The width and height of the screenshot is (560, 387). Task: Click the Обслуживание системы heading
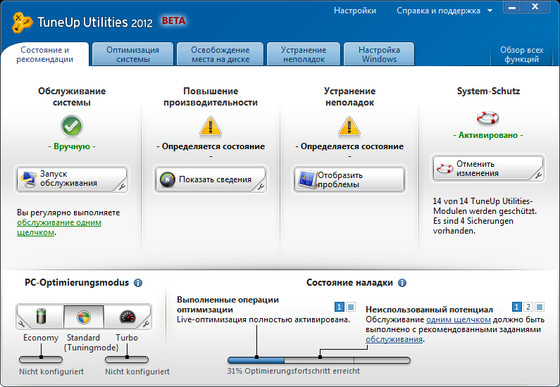72,97
